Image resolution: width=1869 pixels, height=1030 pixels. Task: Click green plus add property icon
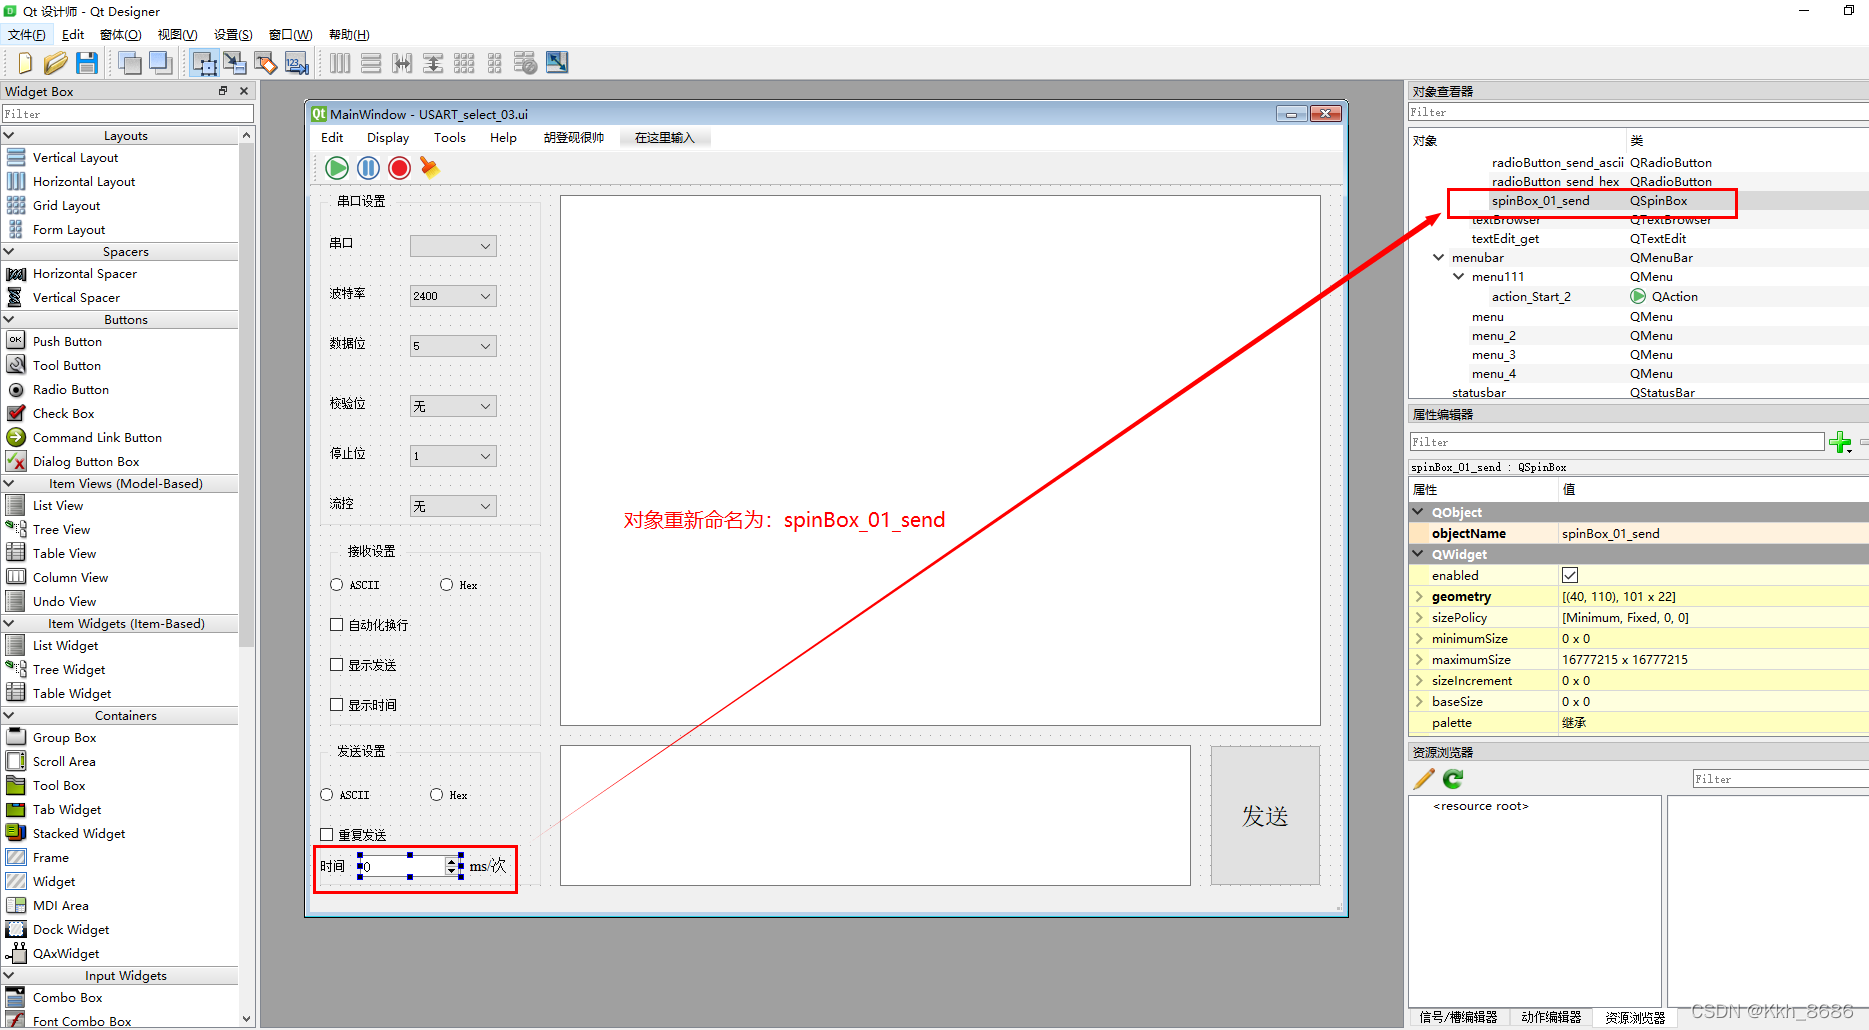tap(1840, 442)
